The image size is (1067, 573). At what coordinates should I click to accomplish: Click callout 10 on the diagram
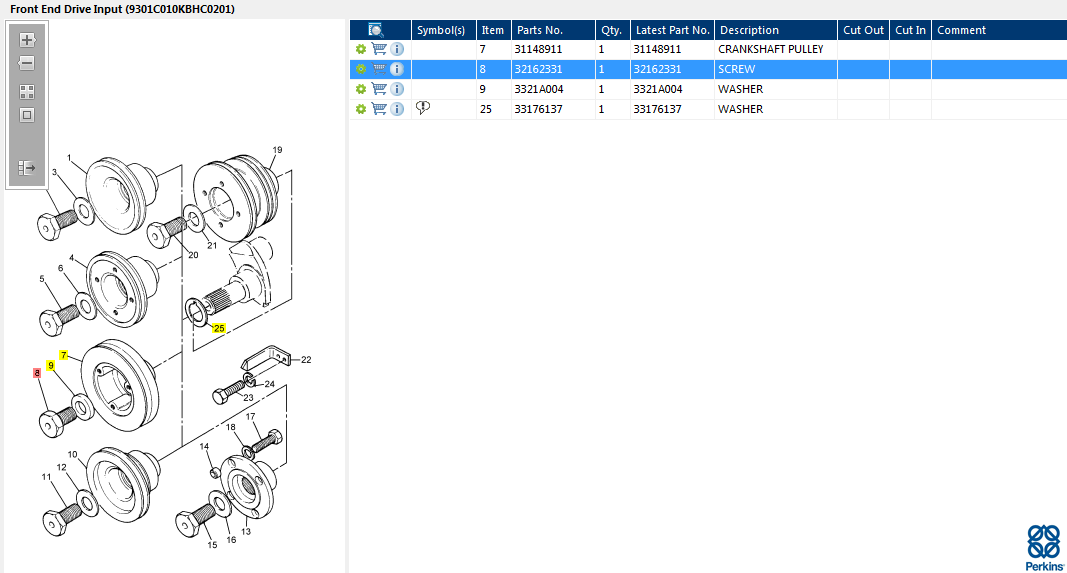pyautogui.click(x=72, y=454)
